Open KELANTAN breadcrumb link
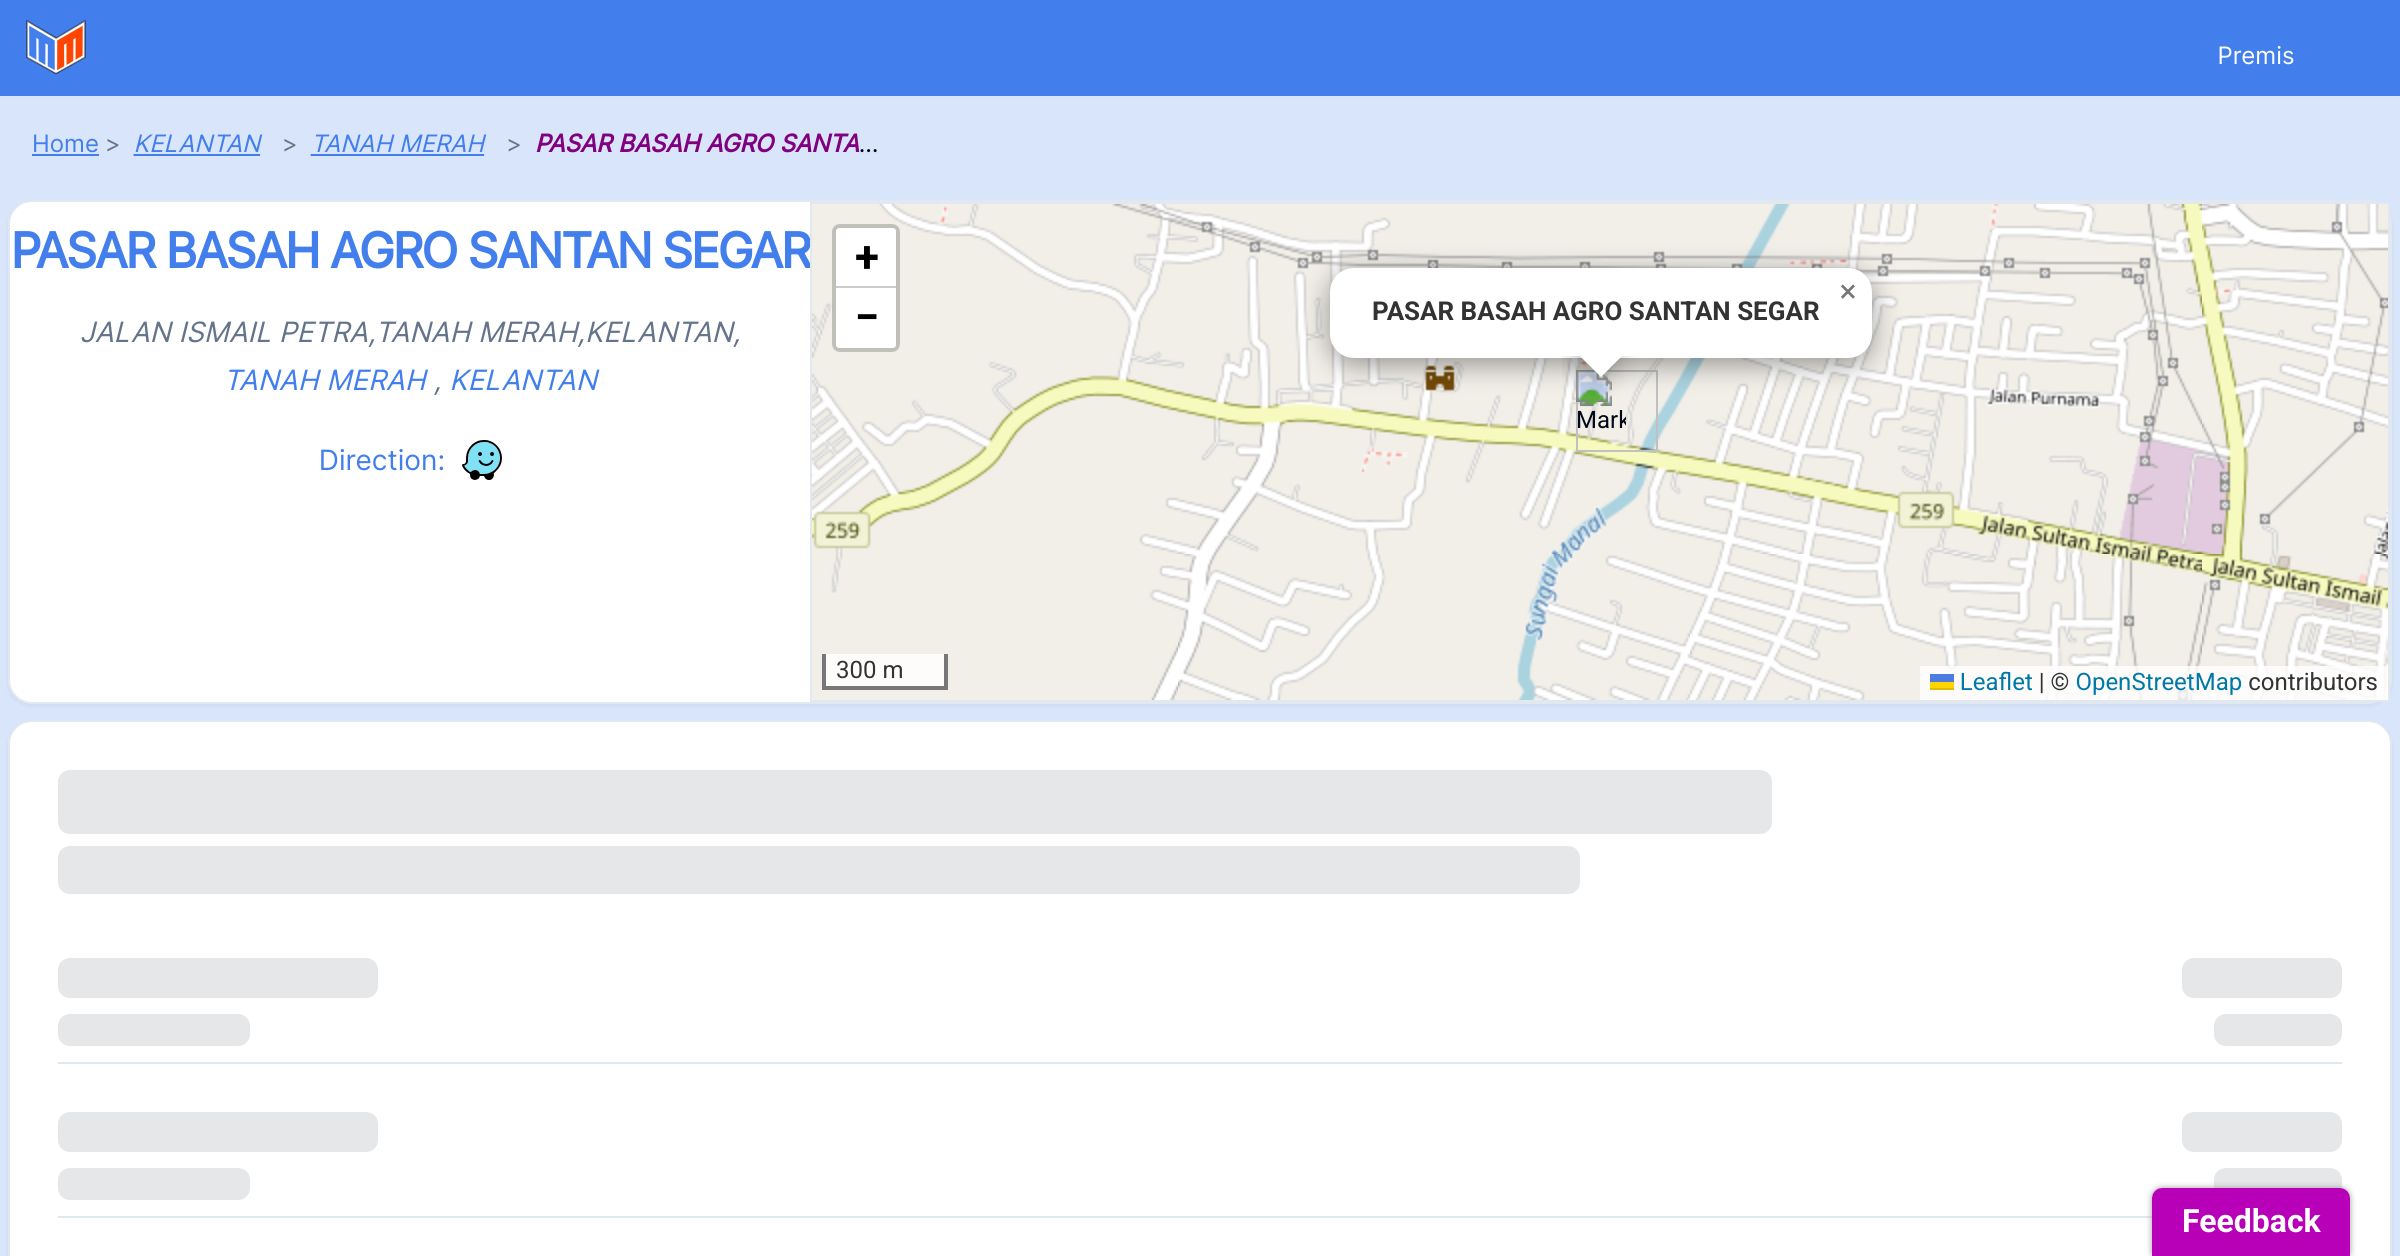This screenshot has width=2400, height=1256. (x=198, y=144)
